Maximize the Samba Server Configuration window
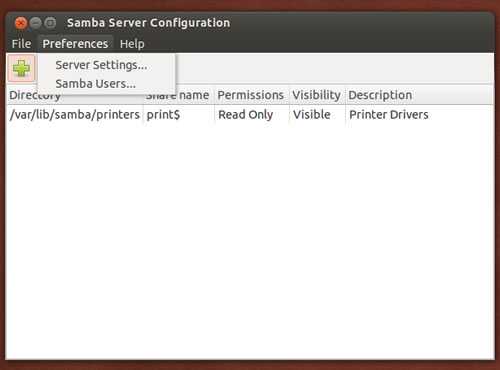 click(x=50, y=23)
